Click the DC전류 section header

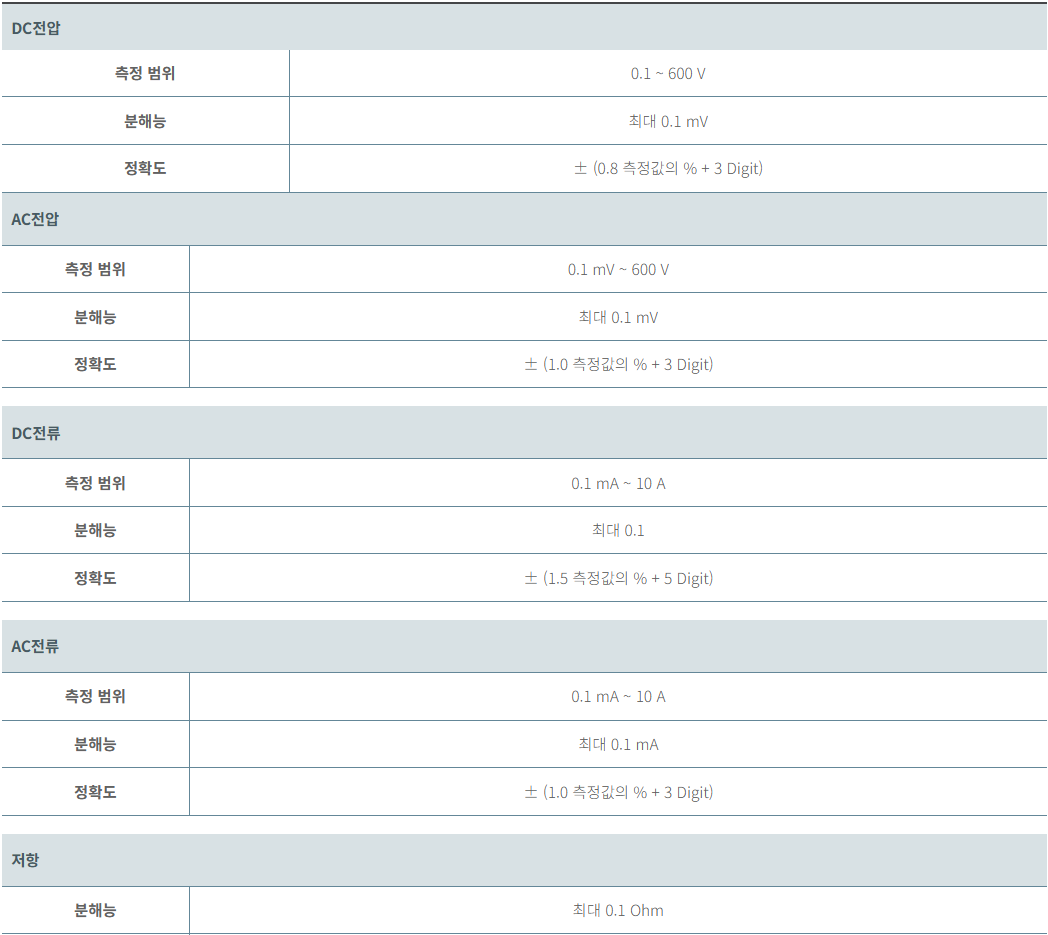click(524, 433)
